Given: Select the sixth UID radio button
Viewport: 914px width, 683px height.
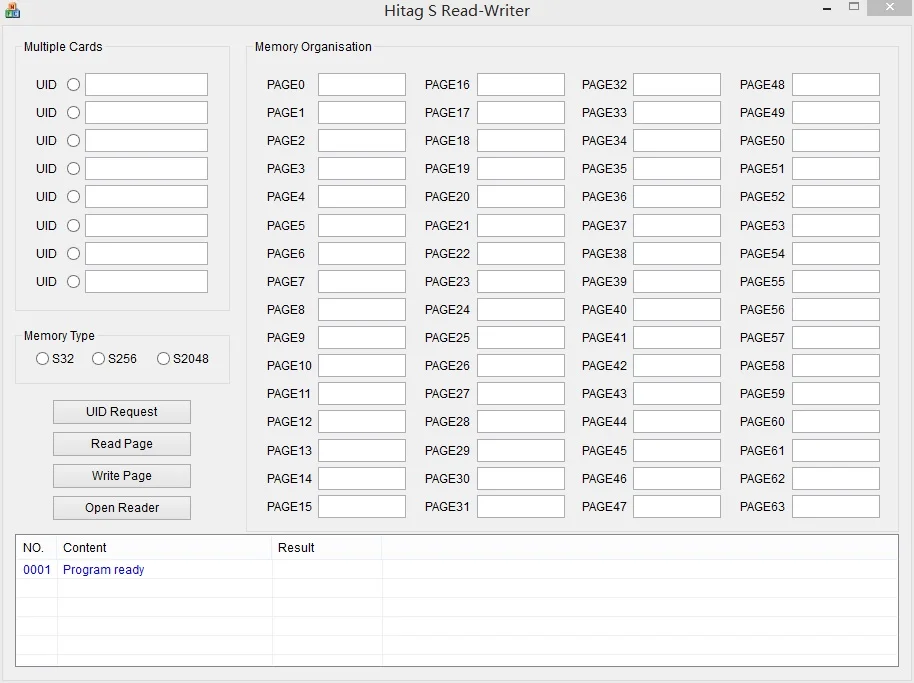Looking at the screenshot, I should click(73, 226).
